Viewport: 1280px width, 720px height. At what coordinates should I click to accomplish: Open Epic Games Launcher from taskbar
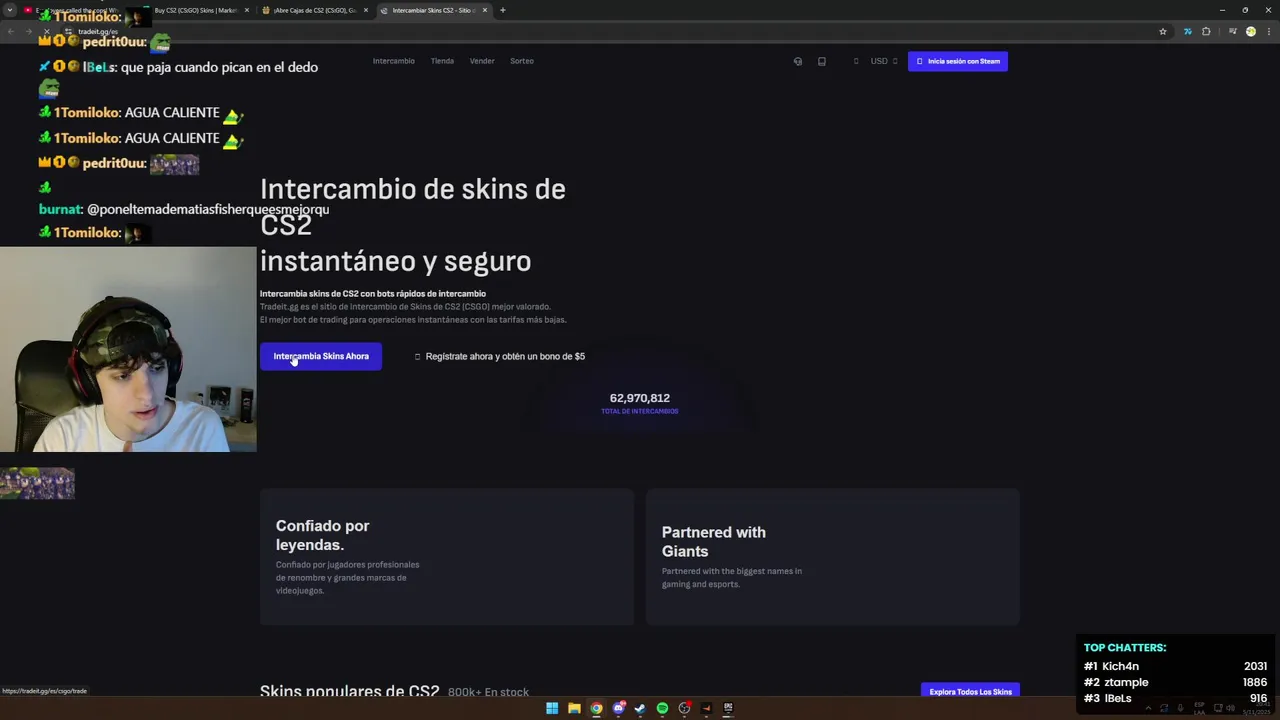click(728, 708)
